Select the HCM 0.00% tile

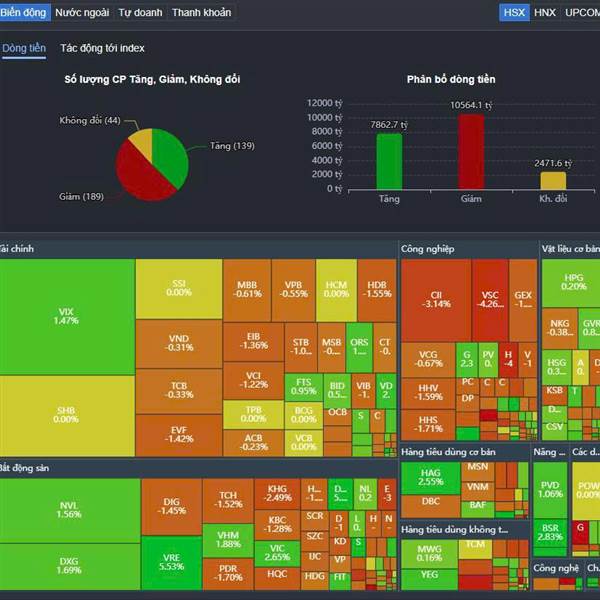pyautogui.click(x=336, y=290)
